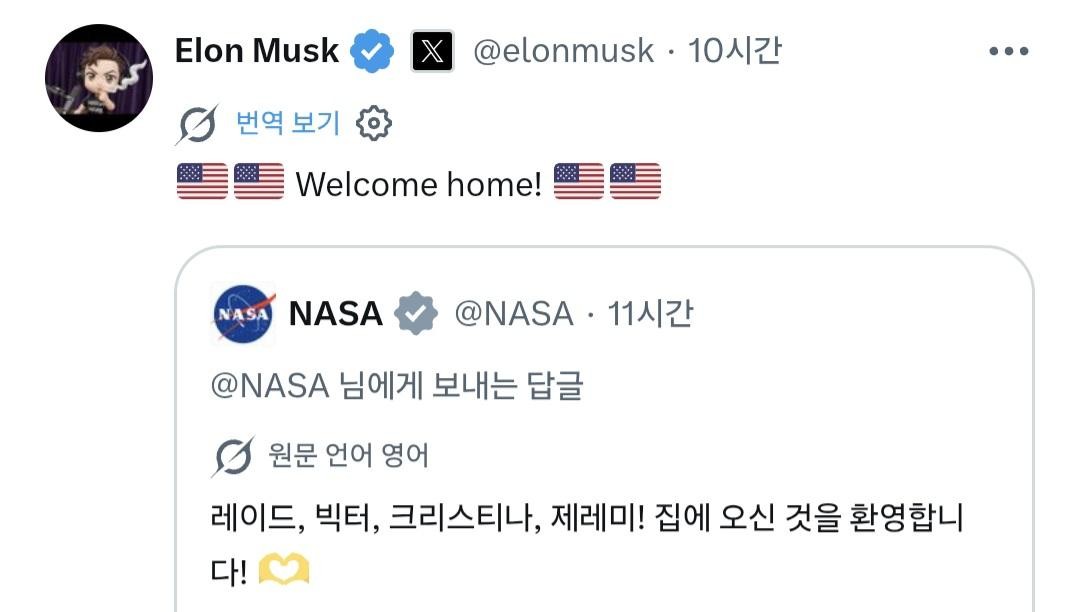
Task: Click the Grok icon beside 원문 언어
Action: 233,457
